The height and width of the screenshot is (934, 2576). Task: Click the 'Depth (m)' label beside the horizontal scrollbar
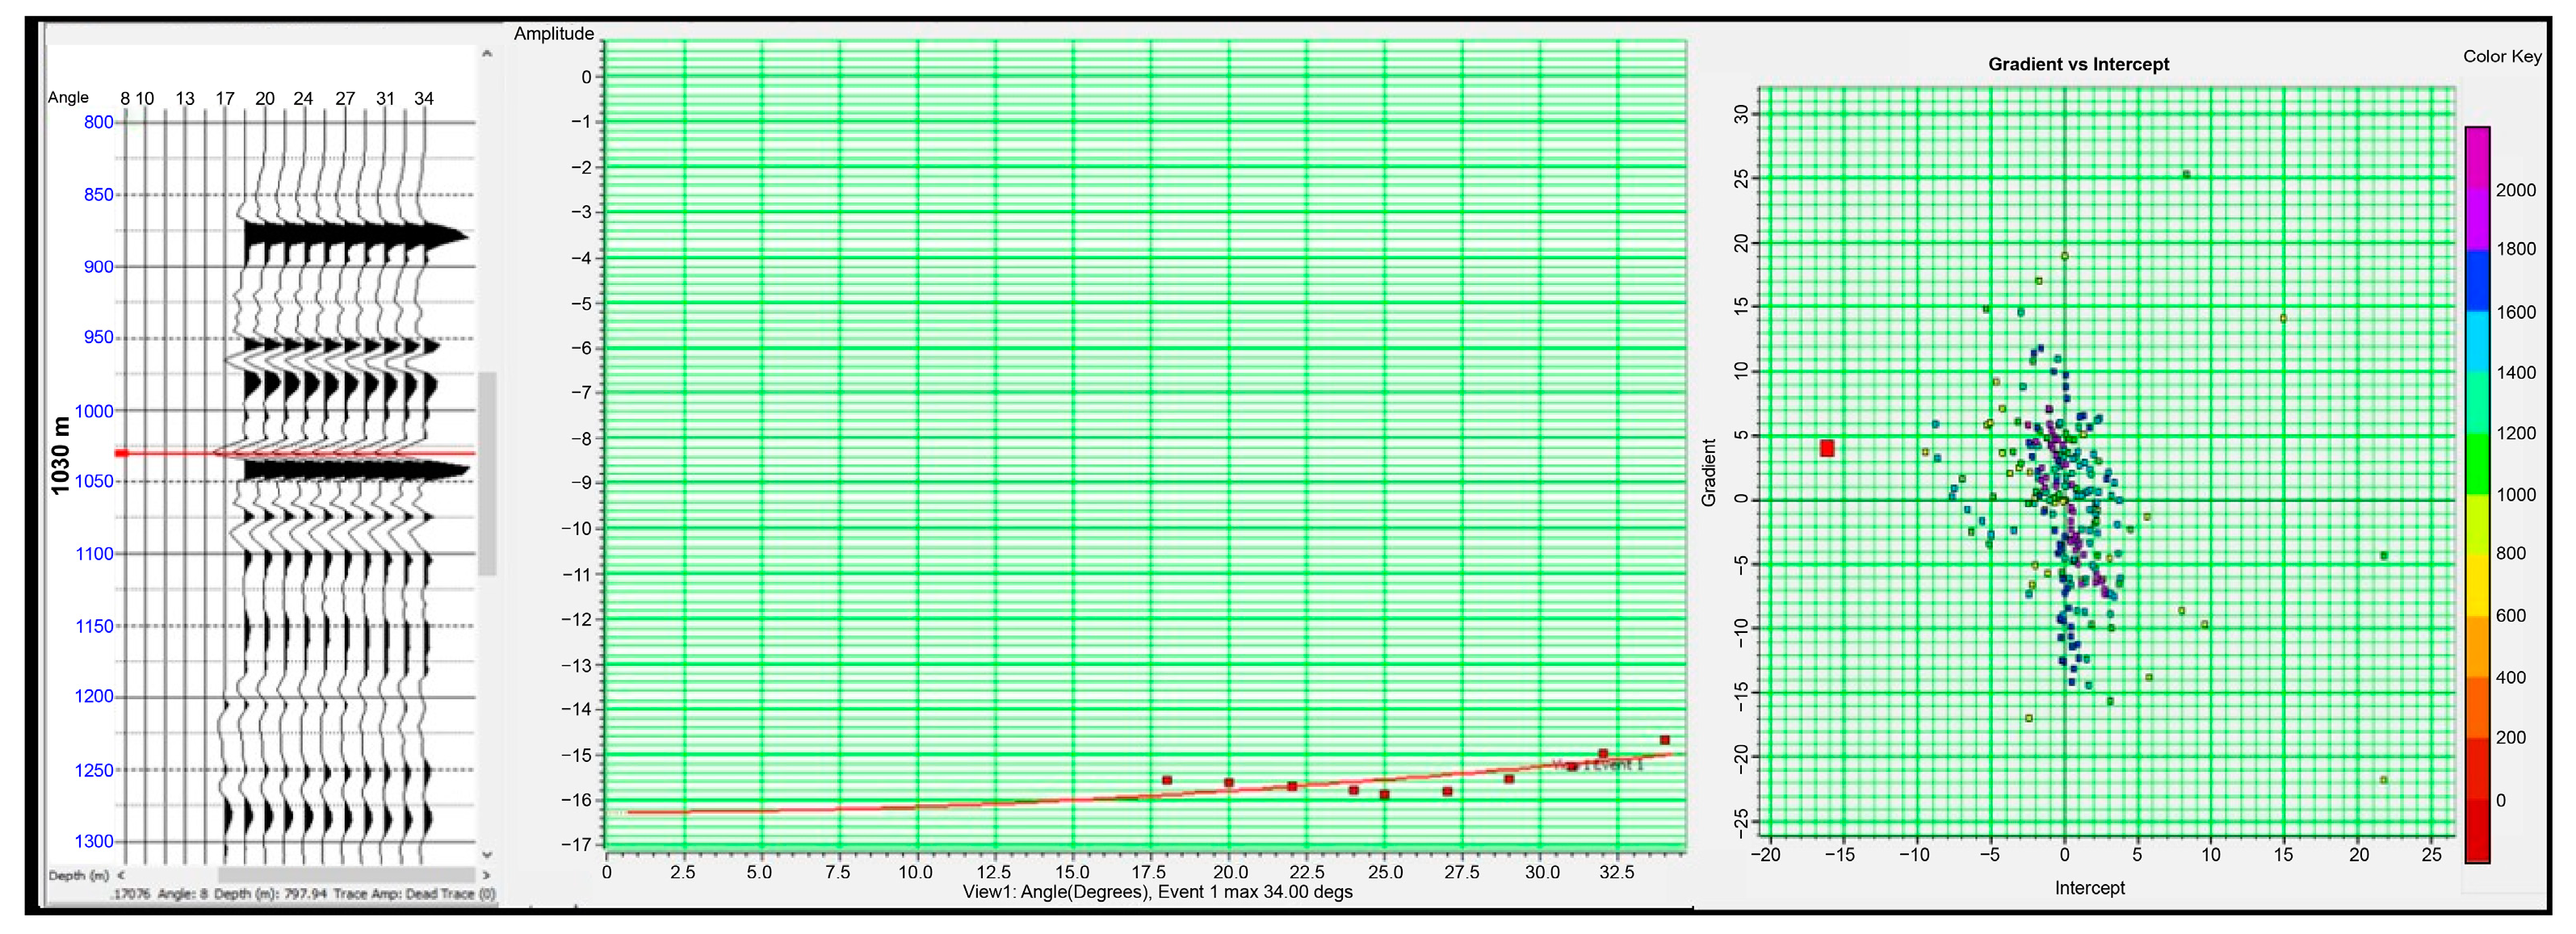[78, 876]
